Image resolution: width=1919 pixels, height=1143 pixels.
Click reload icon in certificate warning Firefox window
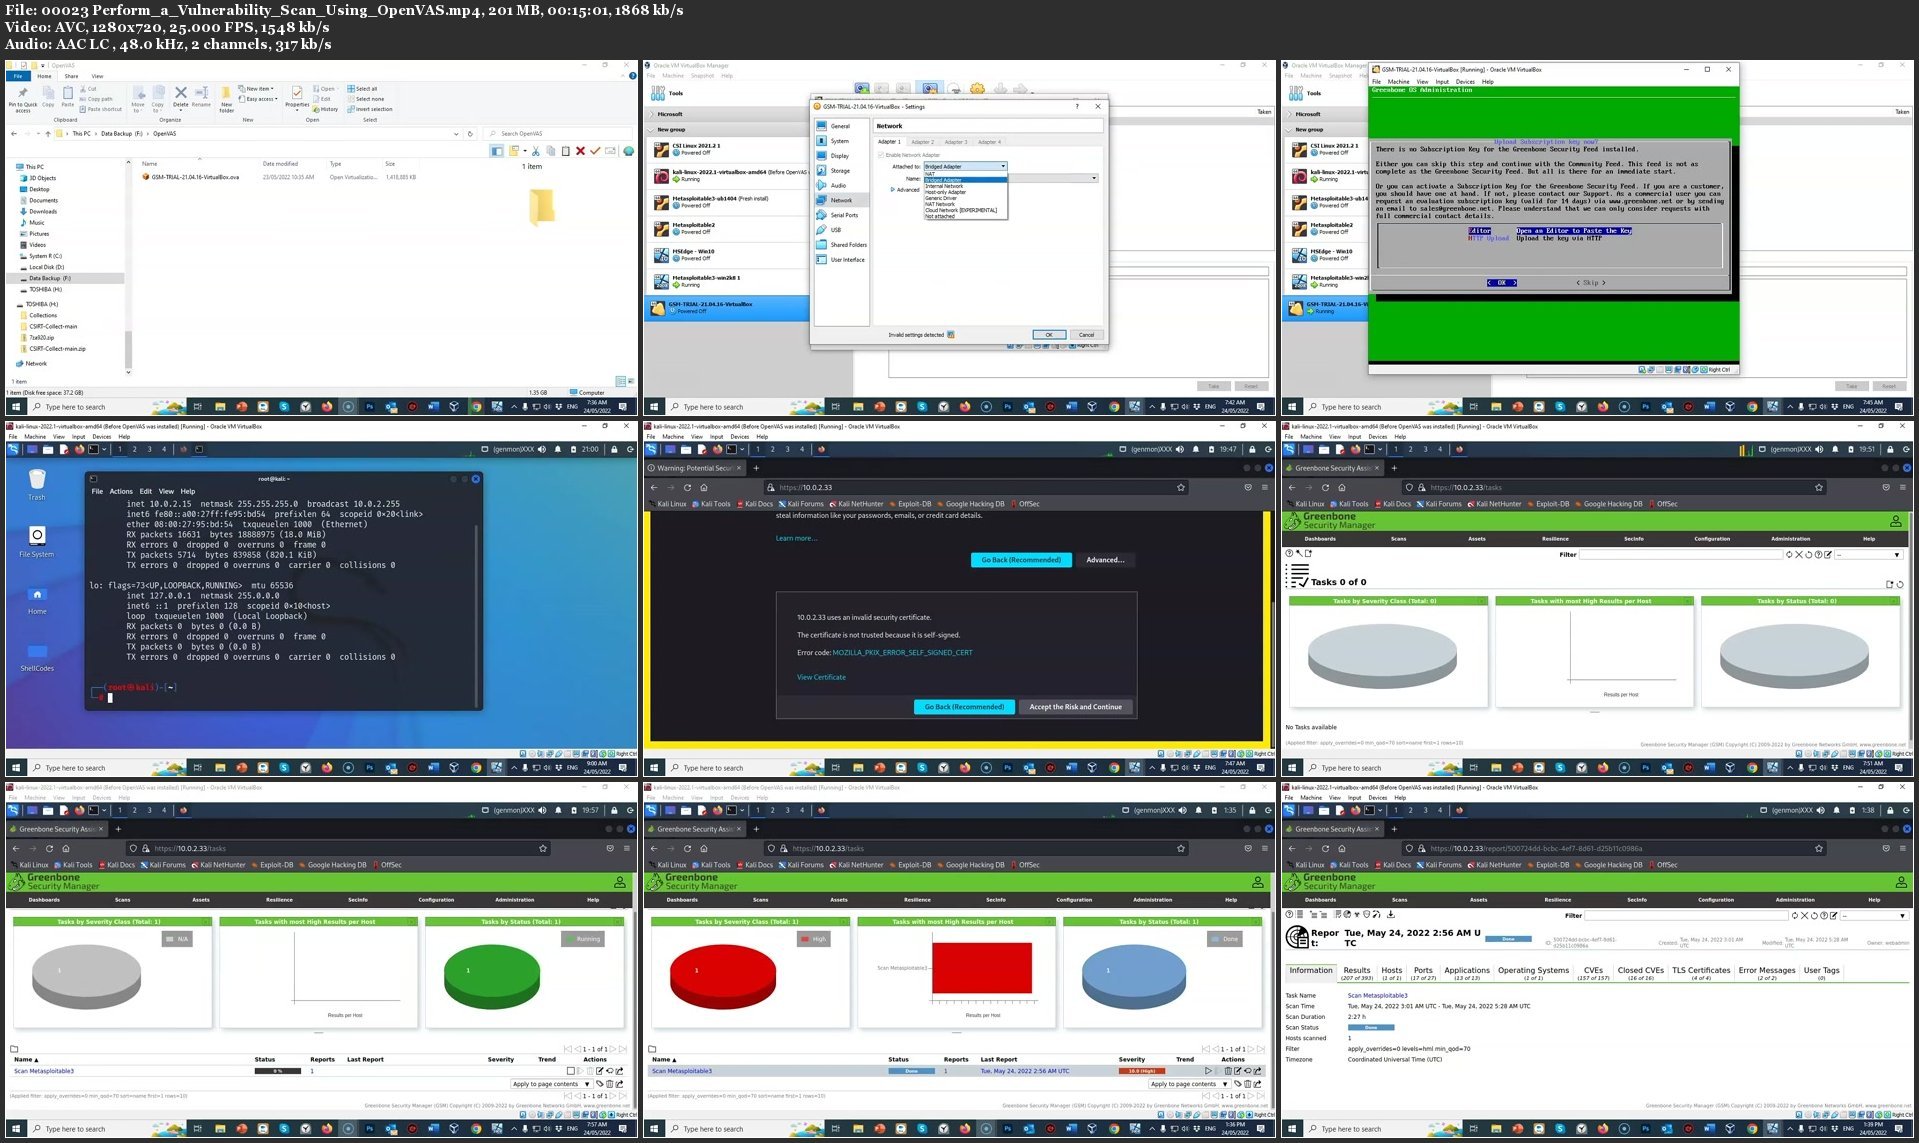point(687,487)
